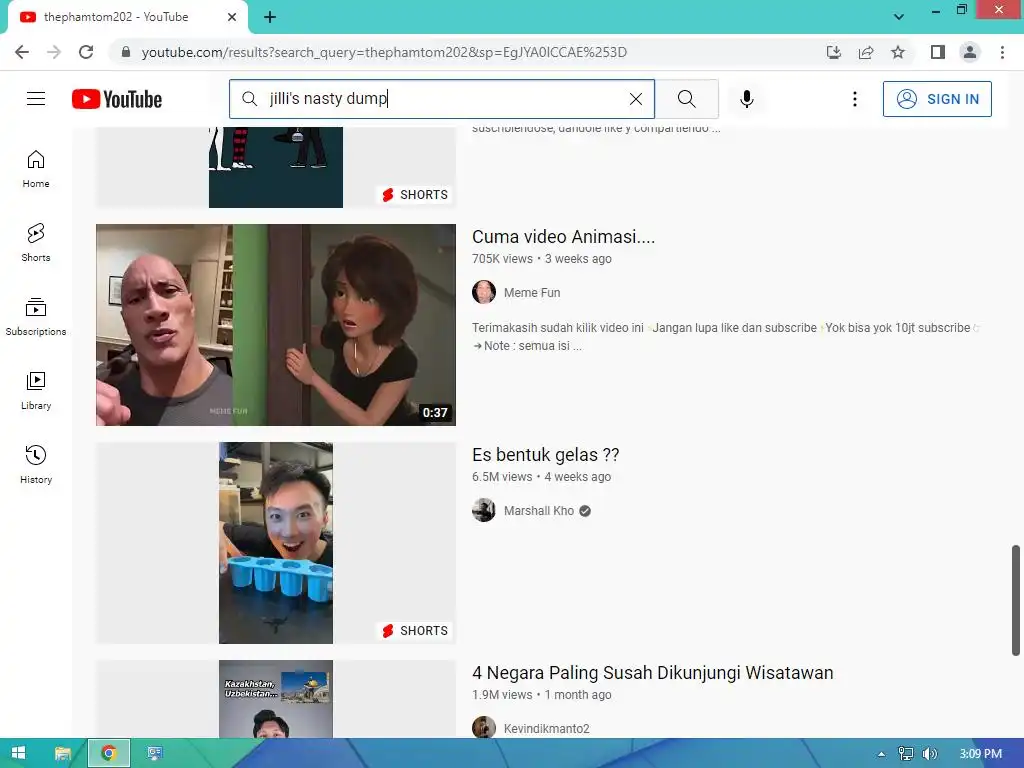The height and width of the screenshot is (768, 1024).
Task: Click Kevindikmanto2 channel avatar
Action: [x=484, y=728]
